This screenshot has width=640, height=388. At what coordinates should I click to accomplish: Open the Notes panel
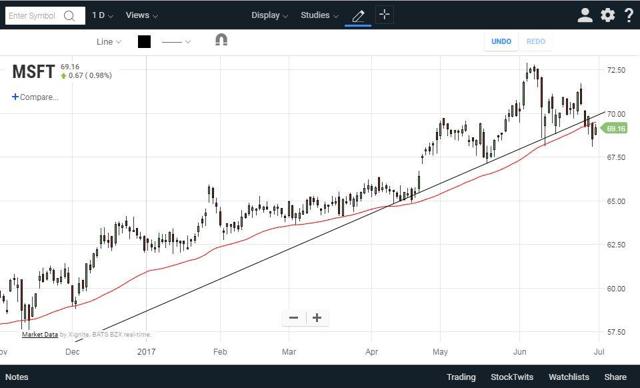pyautogui.click(x=17, y=377)
